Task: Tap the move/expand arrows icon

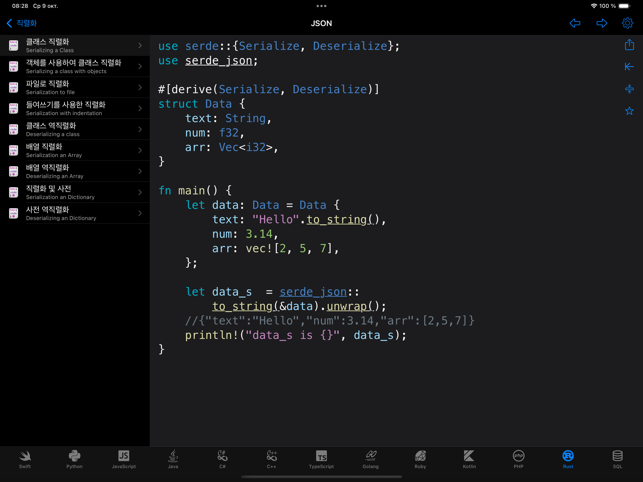Action: click(x=629, y=89)
